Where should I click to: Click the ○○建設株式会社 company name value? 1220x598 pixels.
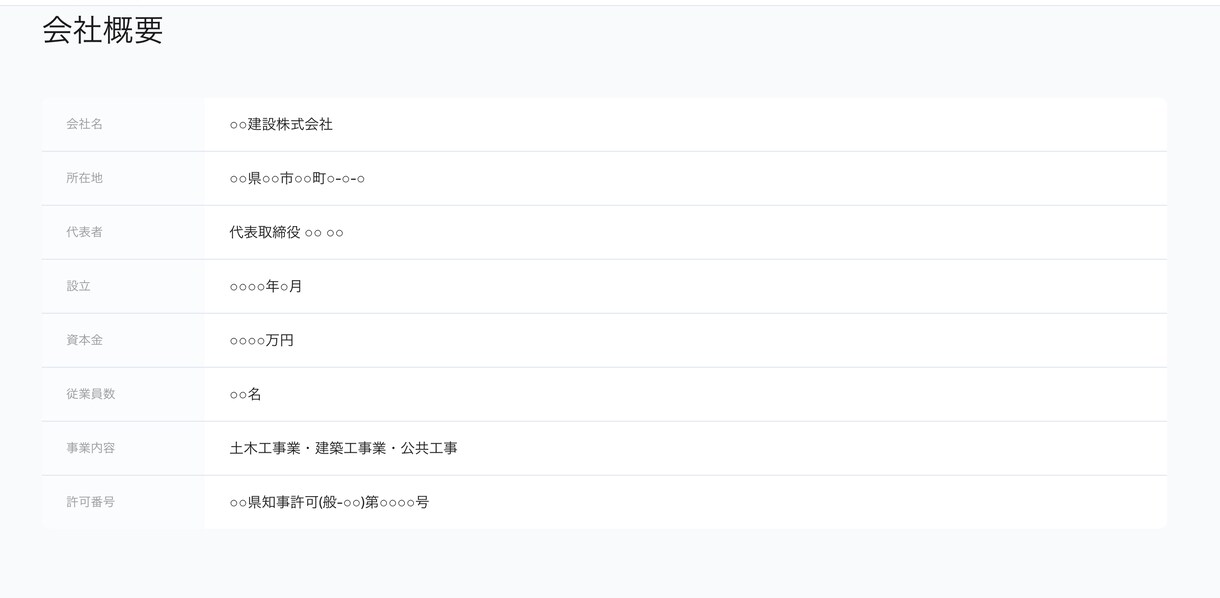[x=281, y=124]
